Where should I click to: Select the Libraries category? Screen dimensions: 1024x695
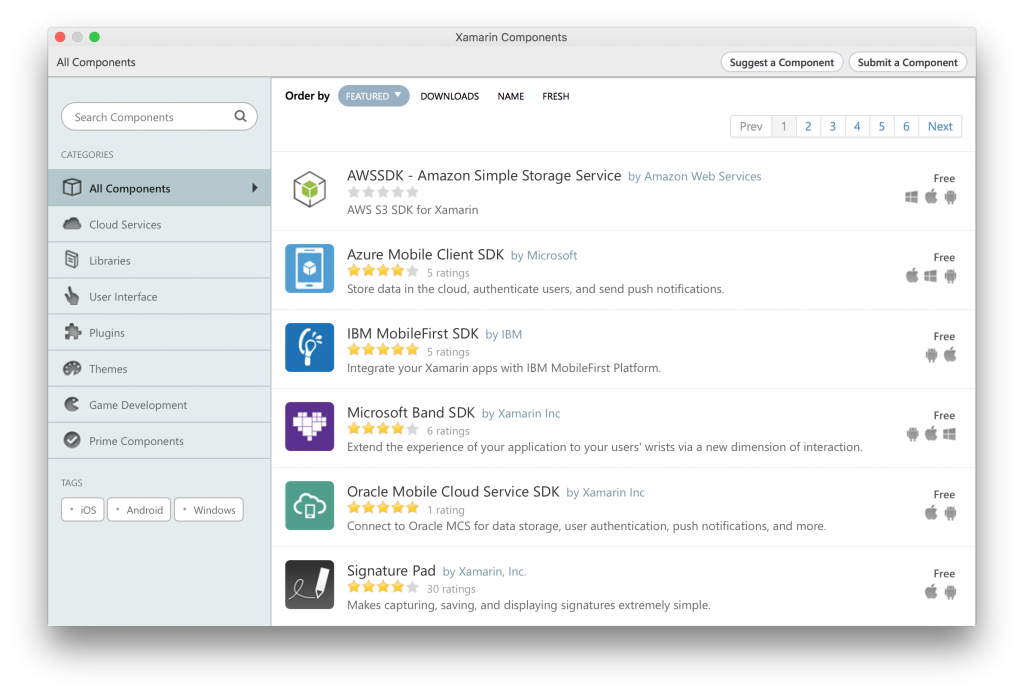pyautogui.click(x=159, y=260)
